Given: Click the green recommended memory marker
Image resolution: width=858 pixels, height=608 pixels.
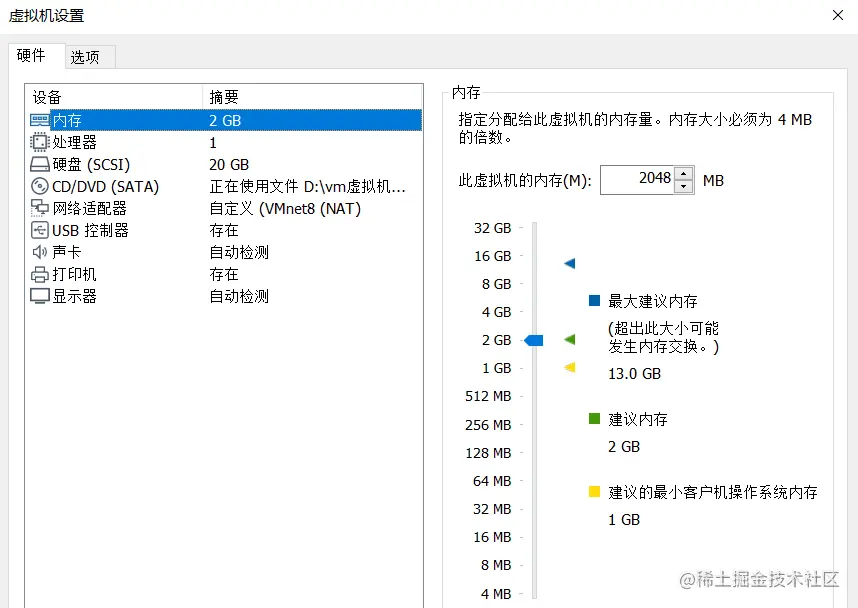Looking at the screenshot, I should [x=570, y=339].
